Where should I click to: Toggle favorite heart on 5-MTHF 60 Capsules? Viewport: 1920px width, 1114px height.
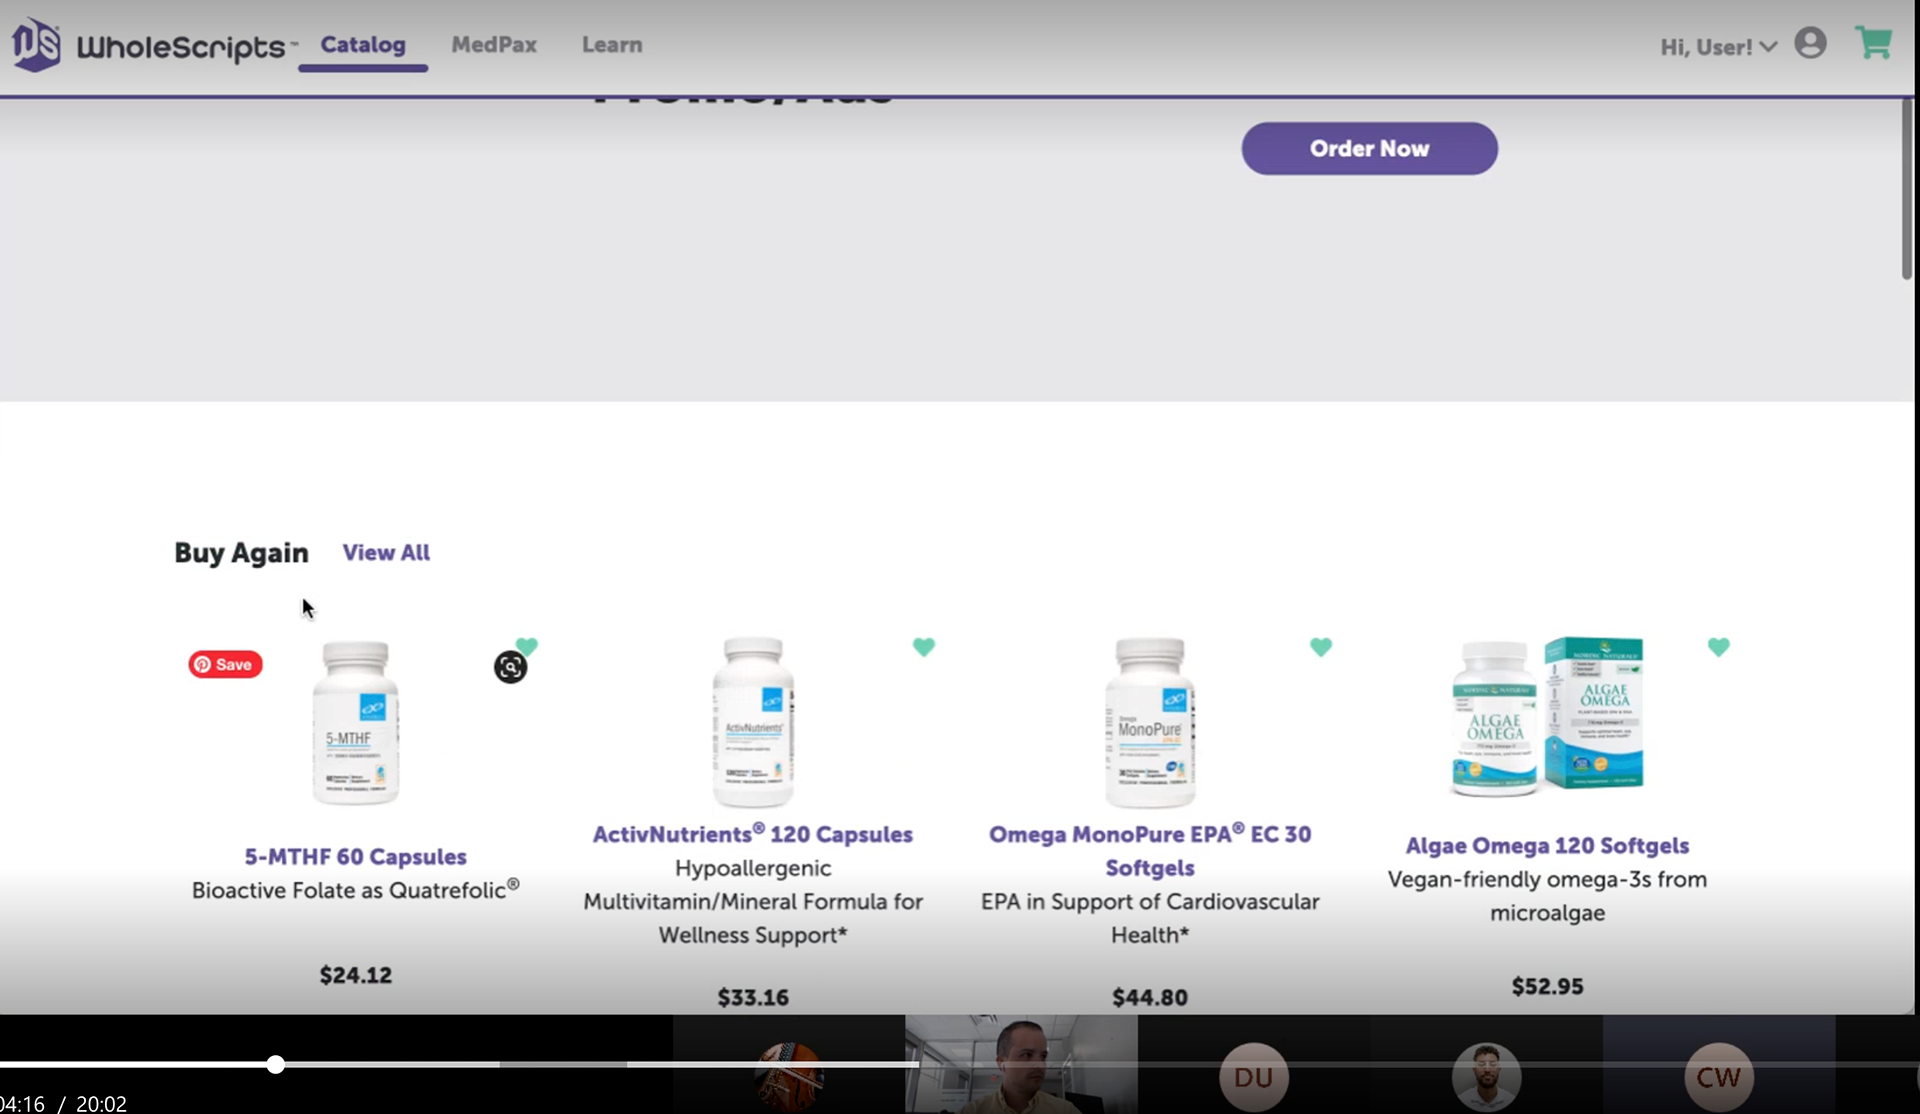pyautogui.click(x=527, y=646)
